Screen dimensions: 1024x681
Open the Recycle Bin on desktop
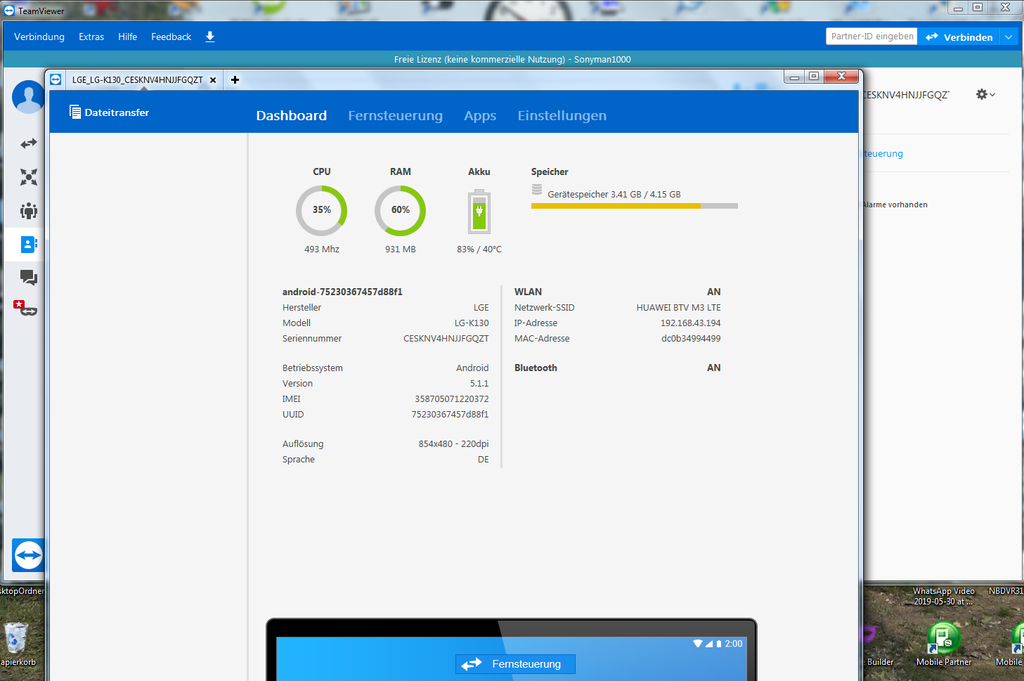pyautogui.click(x=16, y=638)
